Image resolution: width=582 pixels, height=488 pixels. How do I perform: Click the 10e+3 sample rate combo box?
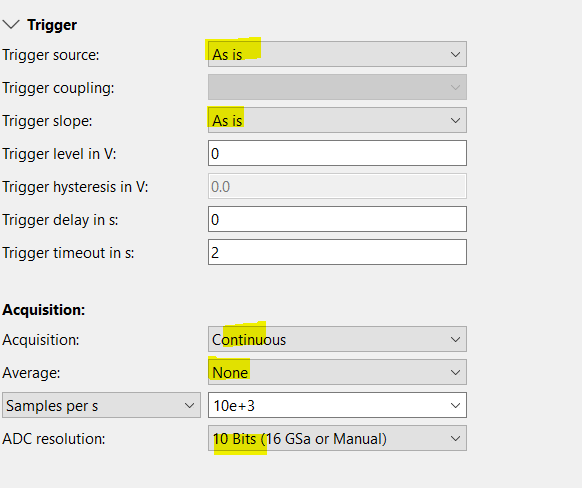click(x=337, y=405)
